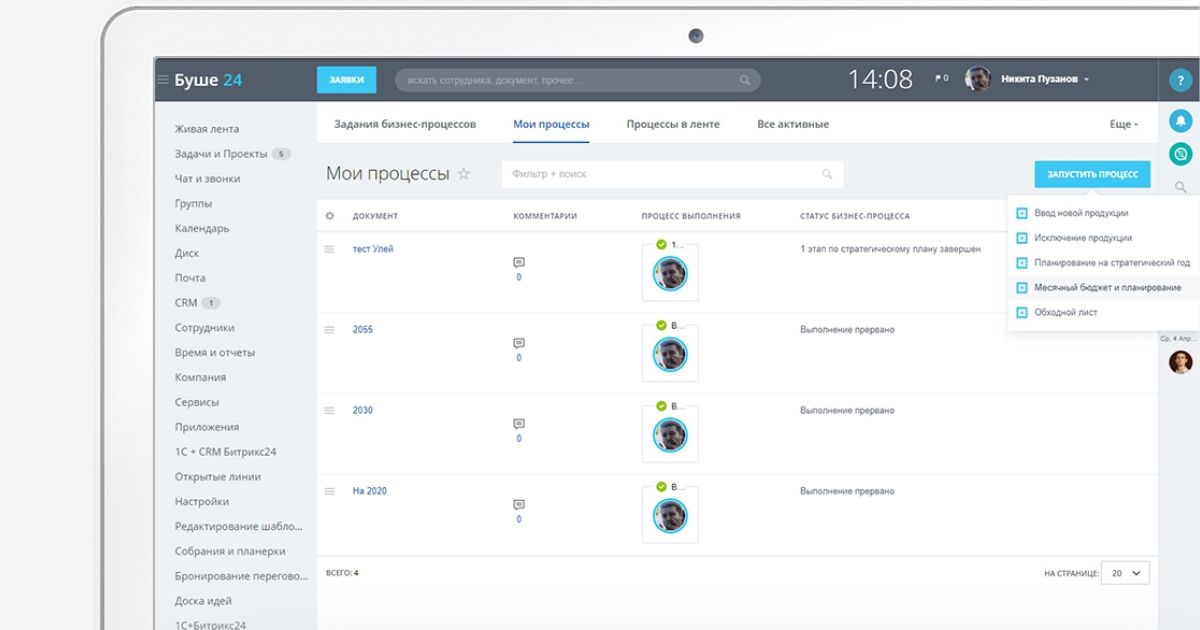This screenshot has width=1200, height=630.
Task: Open the тест Улей document link
Action: pyautogui.click(x=373, y=249)
